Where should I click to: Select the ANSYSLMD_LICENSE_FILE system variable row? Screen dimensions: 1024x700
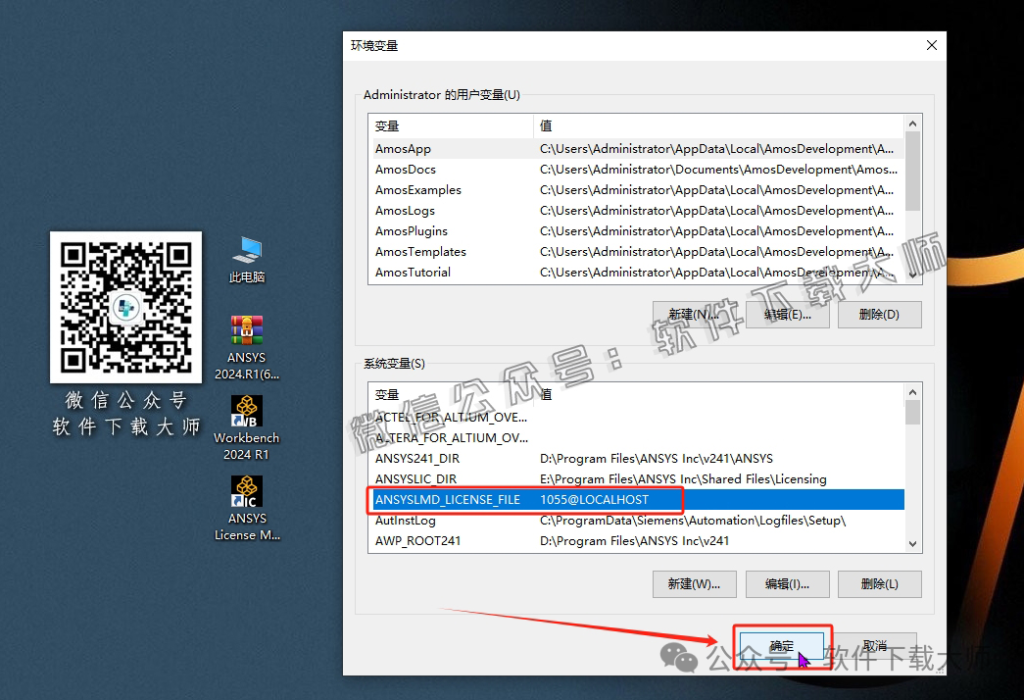[447, 499]
